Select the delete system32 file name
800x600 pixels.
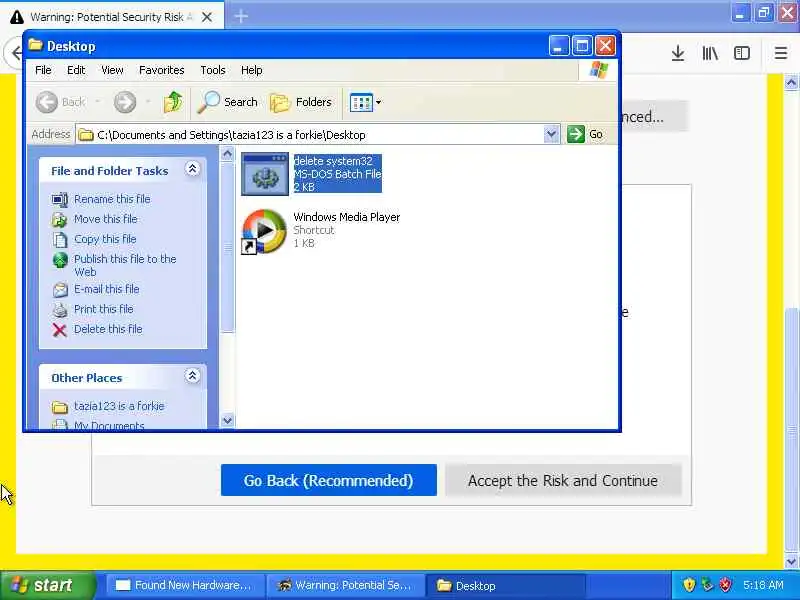[333, 161]
